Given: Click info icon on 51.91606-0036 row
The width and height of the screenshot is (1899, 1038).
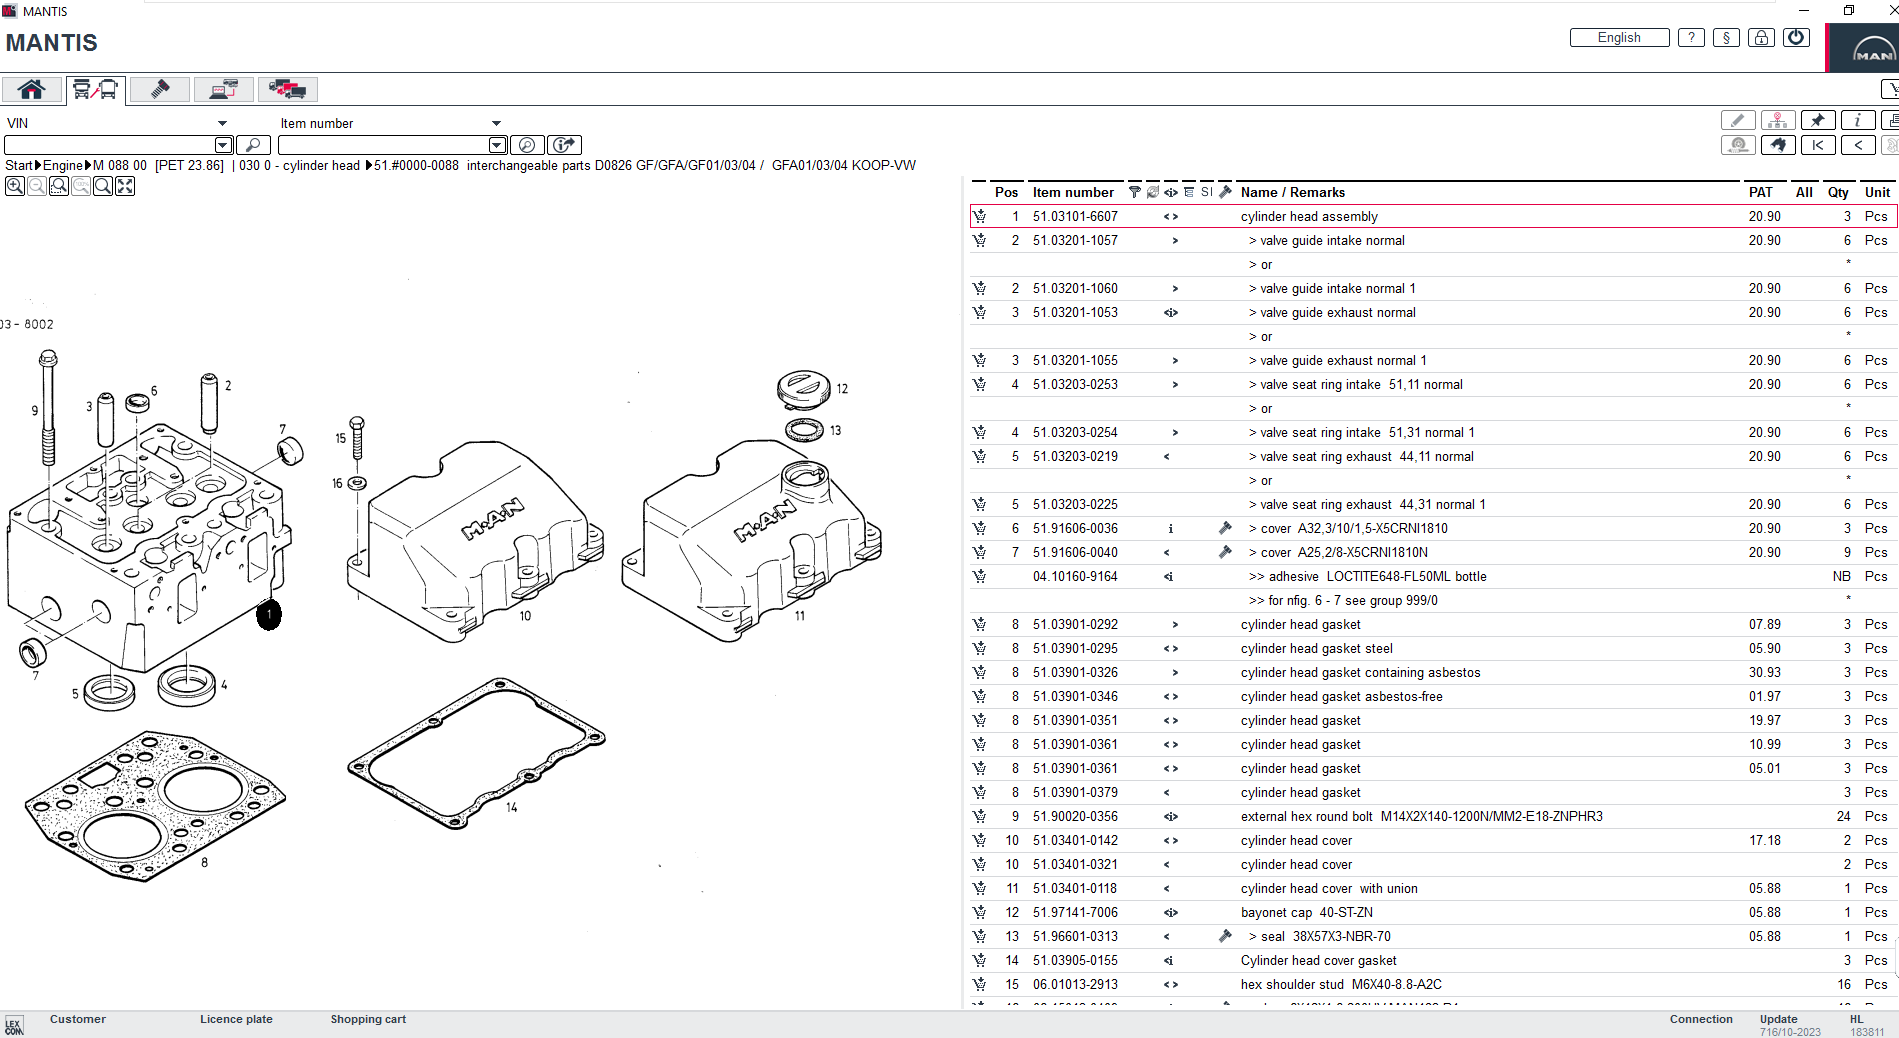Looking at the screenshot, I should point(1171,528).
